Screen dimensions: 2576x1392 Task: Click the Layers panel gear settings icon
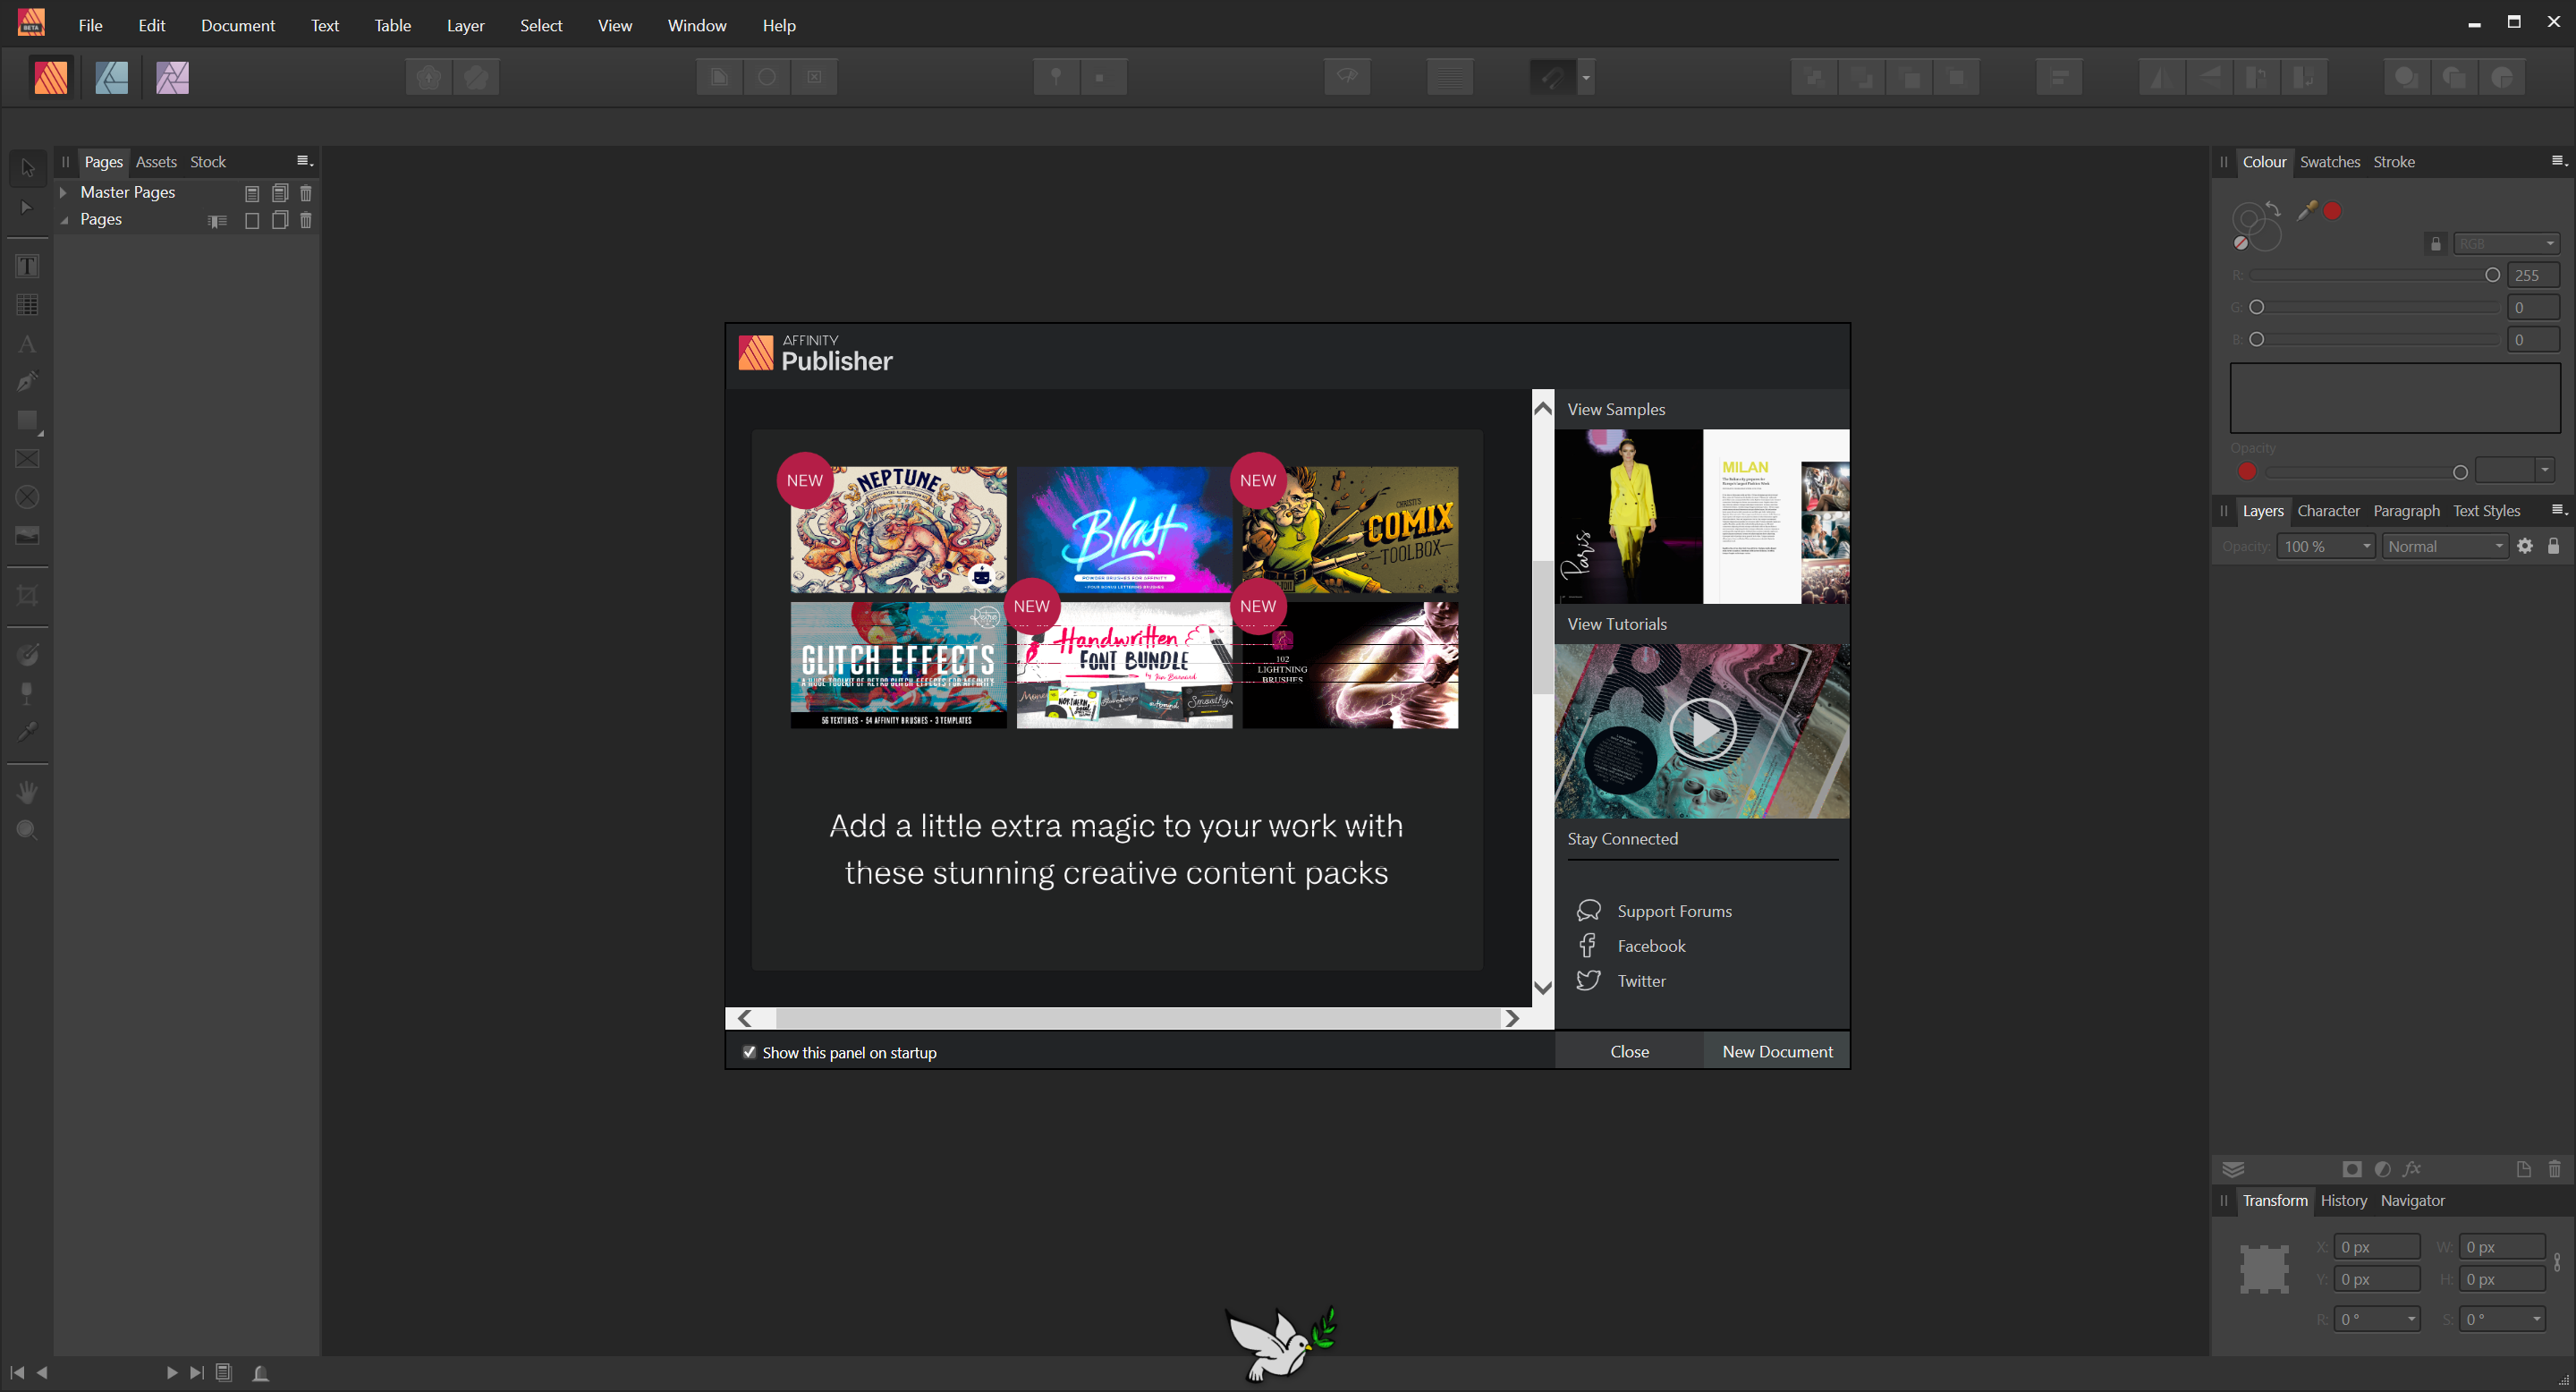tap(2525, 546)
